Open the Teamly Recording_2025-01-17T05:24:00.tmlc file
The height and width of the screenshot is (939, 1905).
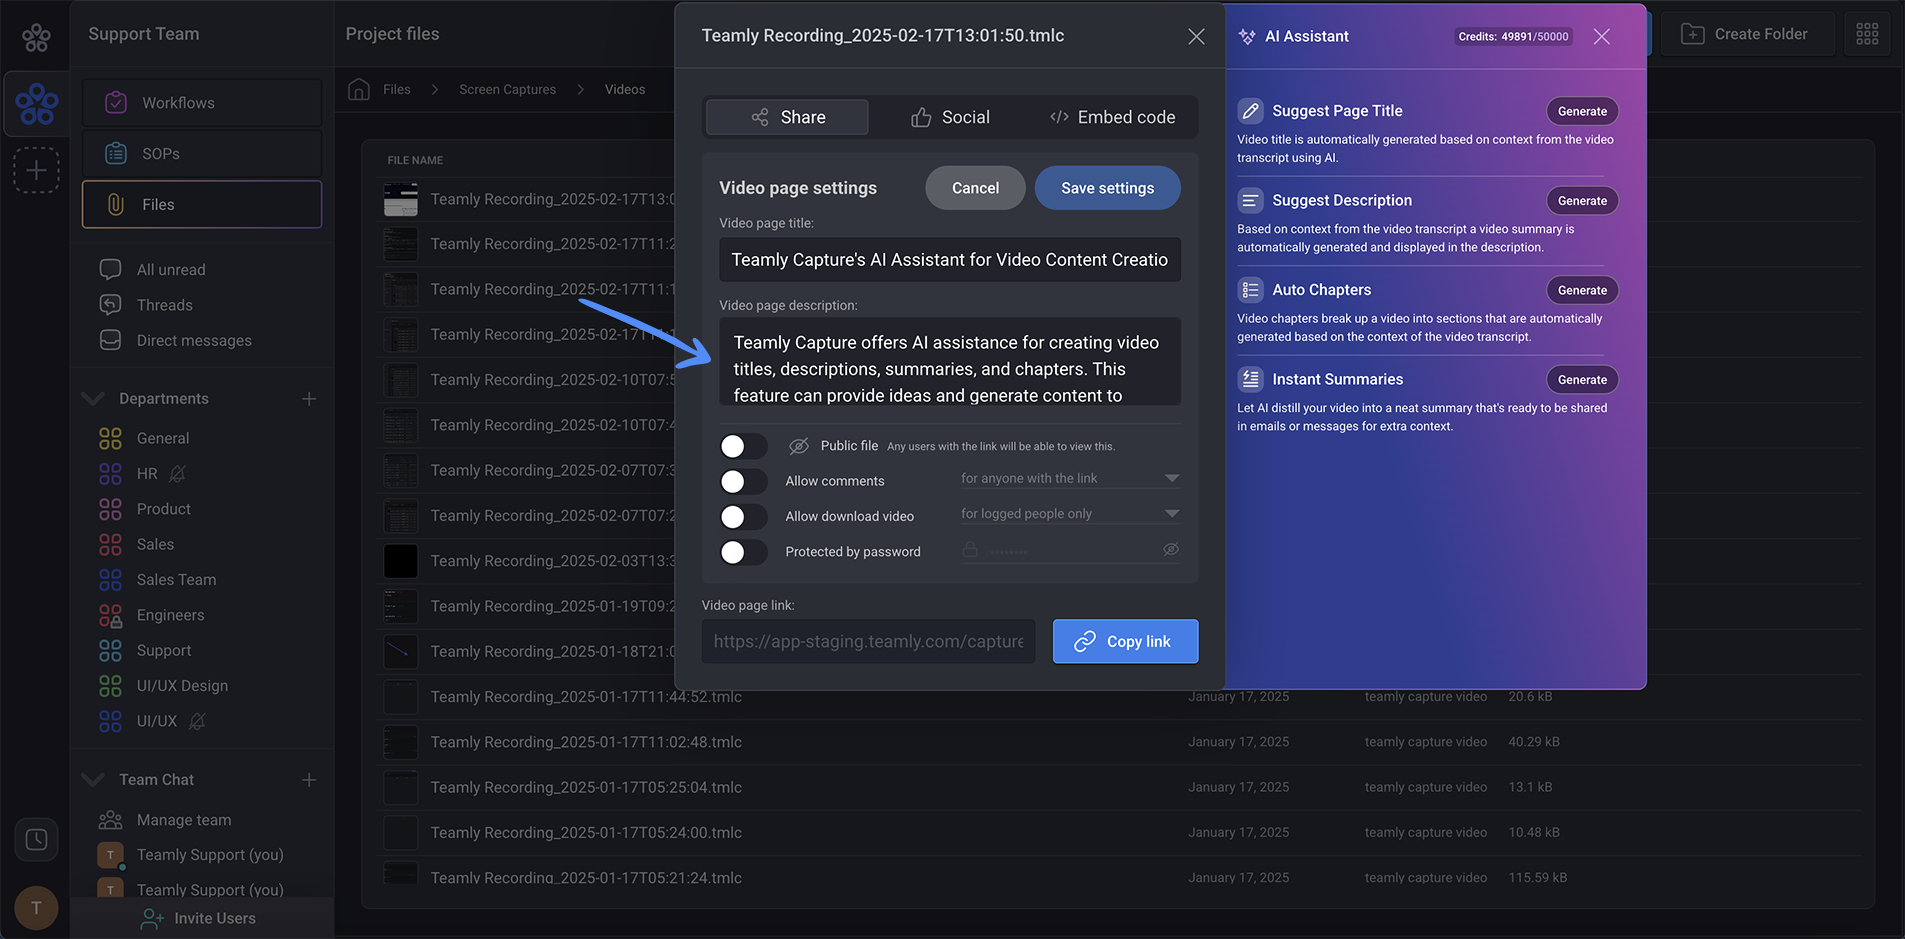pyautogui.click(x=586, y=832)
